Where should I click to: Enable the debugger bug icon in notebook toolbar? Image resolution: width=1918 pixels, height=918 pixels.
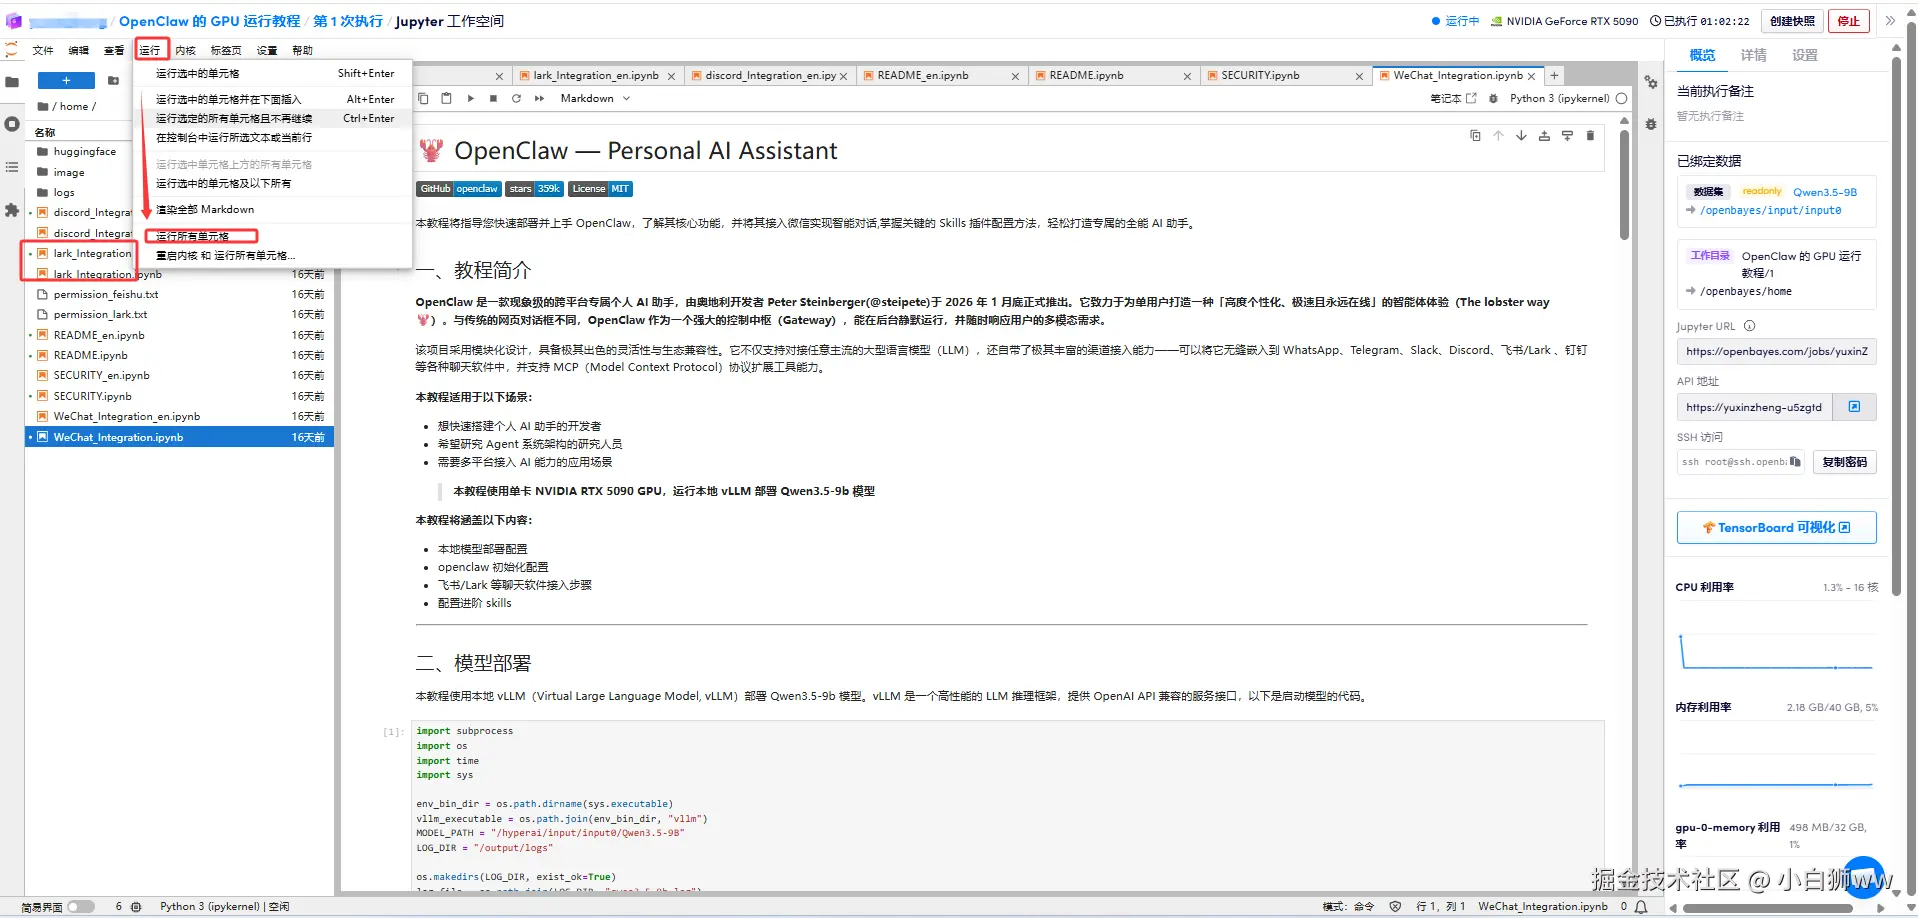(1493, 98)
